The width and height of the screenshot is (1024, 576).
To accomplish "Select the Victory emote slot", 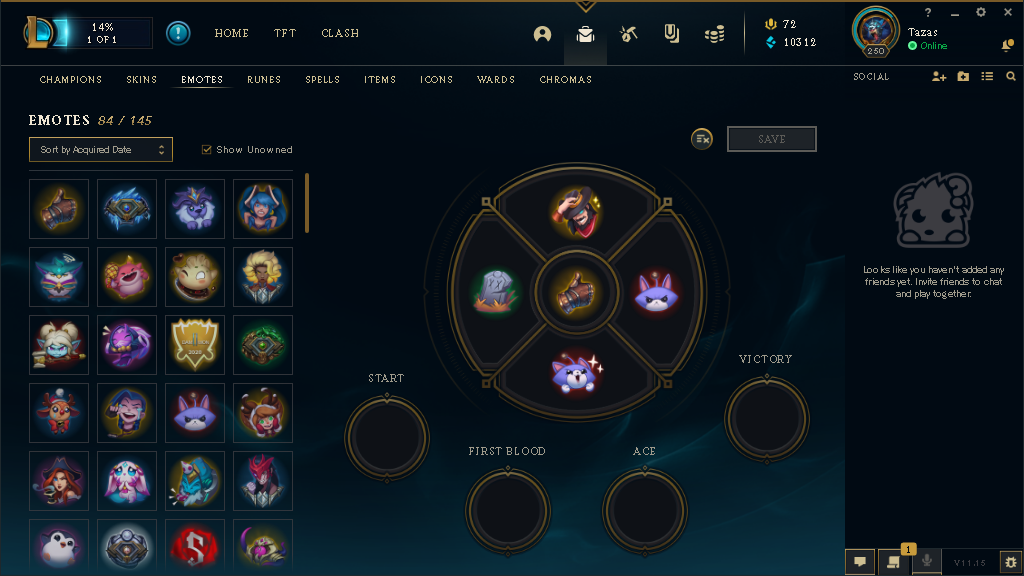I will [x=767, y=419].
